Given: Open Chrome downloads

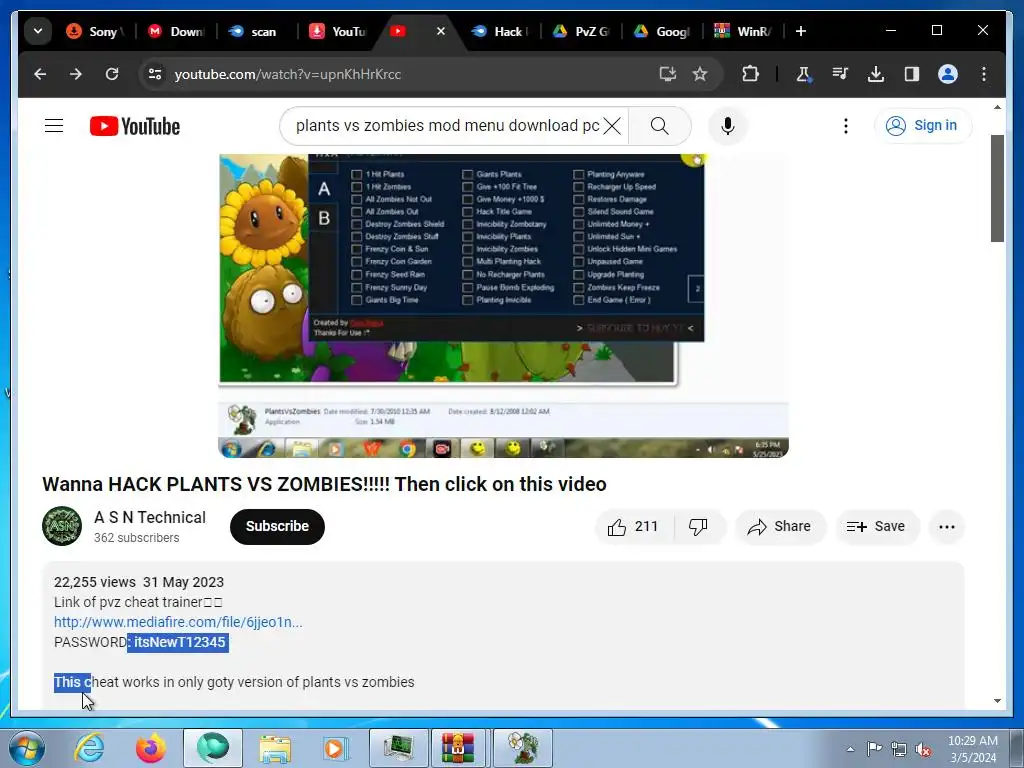Looking at the screenshot, I should click(876, 74).
